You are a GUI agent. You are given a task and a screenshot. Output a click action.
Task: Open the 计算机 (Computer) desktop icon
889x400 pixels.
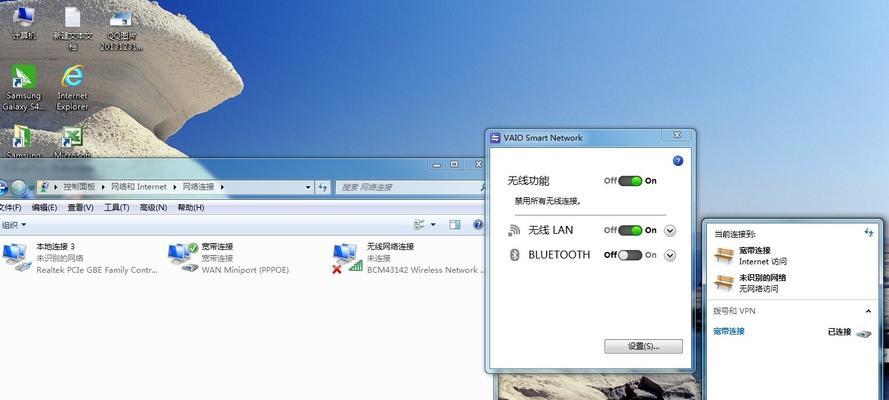[x=24, y=23]
